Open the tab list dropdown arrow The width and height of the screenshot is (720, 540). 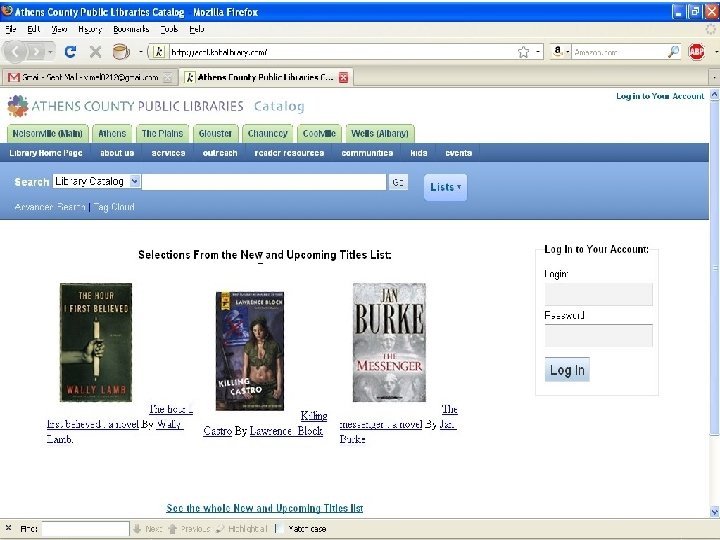[x=714, y=78]
